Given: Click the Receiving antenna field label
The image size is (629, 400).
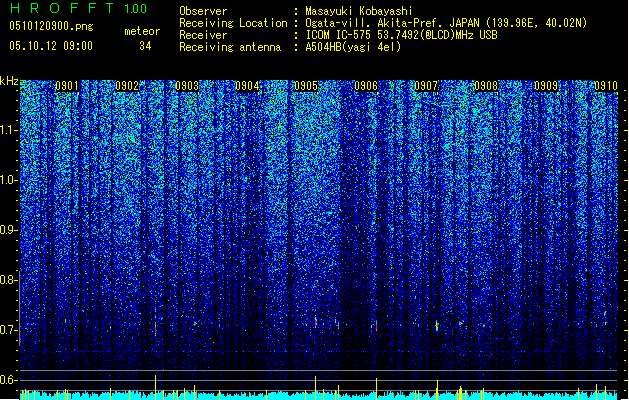Looking at the screenshot, I should coord(230,47).
